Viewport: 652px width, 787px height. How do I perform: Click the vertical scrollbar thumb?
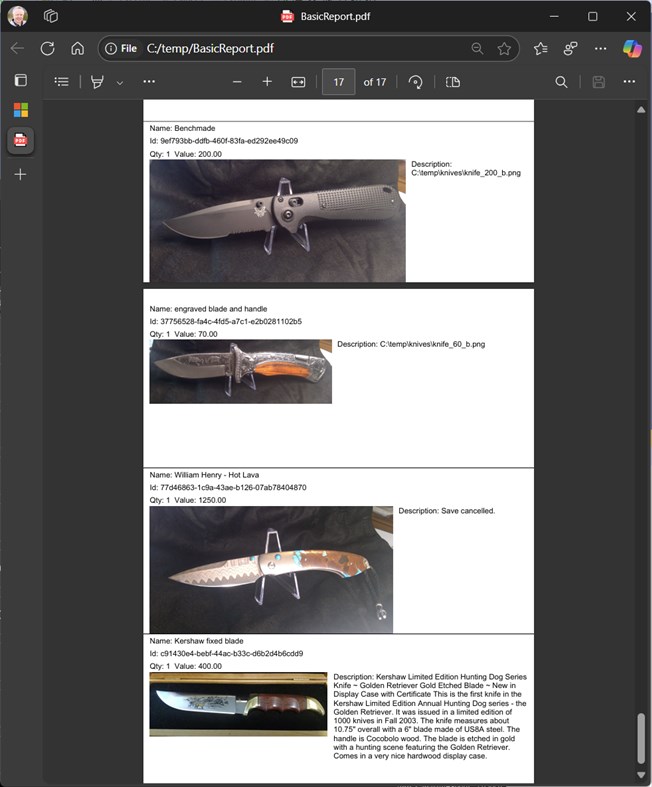pos(641,738)
